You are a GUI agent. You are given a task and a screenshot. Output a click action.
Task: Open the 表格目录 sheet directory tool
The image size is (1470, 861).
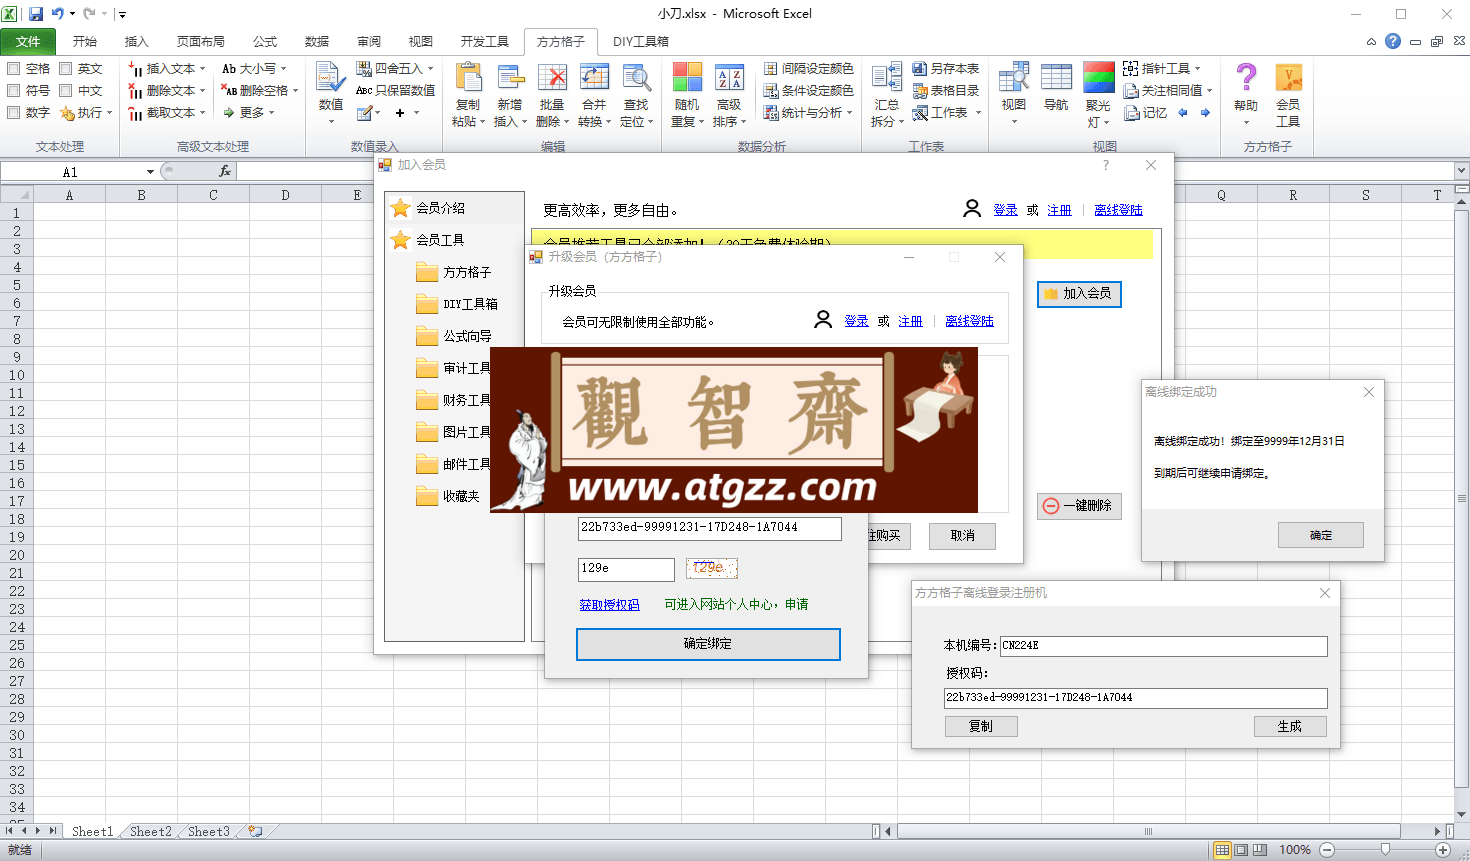click(946, 91)
